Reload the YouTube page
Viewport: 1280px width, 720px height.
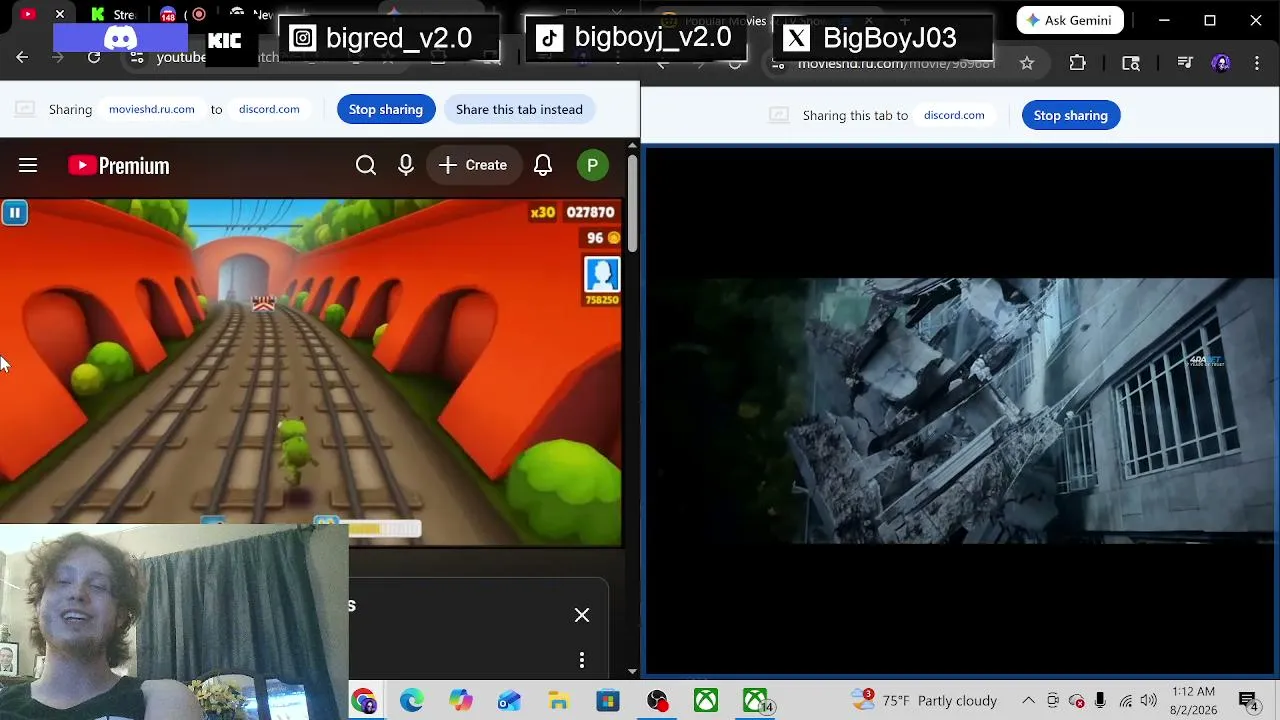94,58
